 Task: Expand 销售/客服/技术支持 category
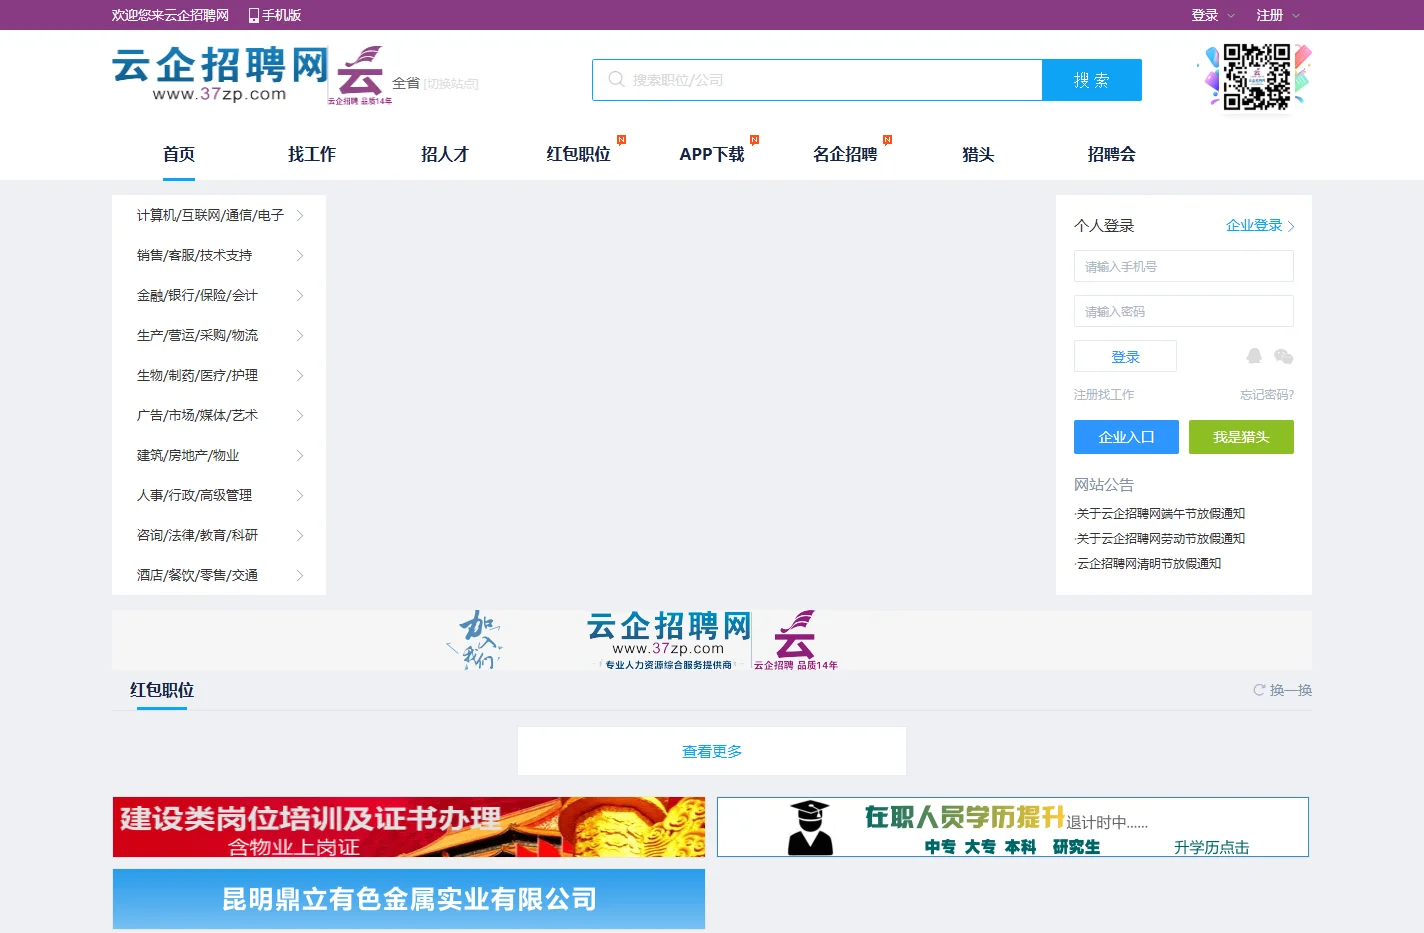(x=219, y=255)
